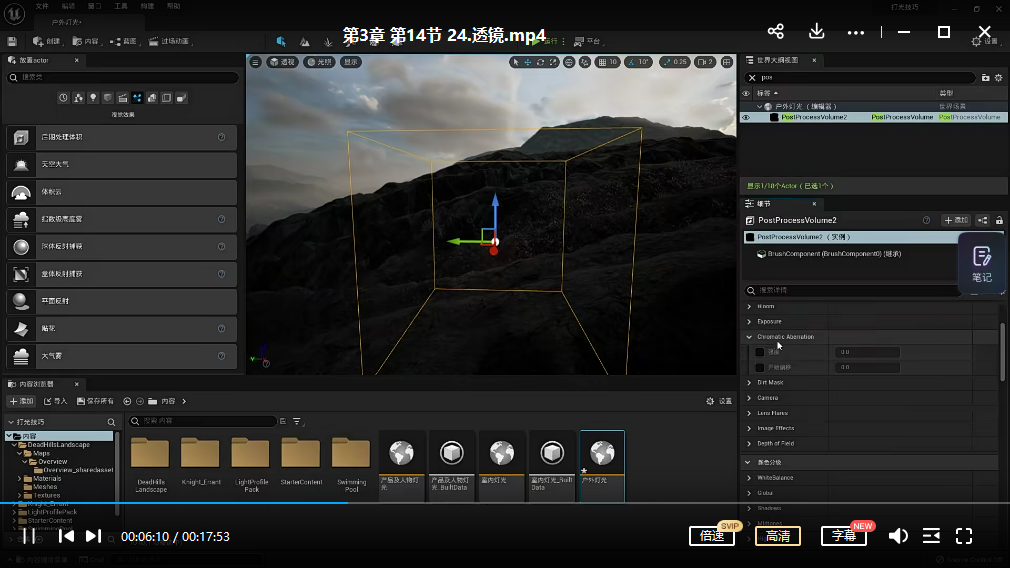Viewport: 1010px width, 568px height.
Task: Activate the selection mode icon
Action: coord(281,41)
